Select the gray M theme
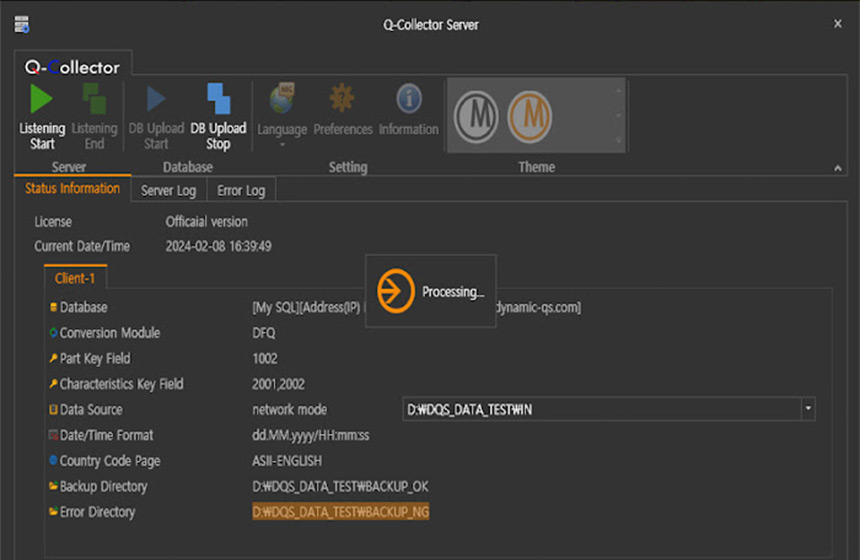Viewport: 860px width, 560px height. pyautogui.click(x=476, y=116)
